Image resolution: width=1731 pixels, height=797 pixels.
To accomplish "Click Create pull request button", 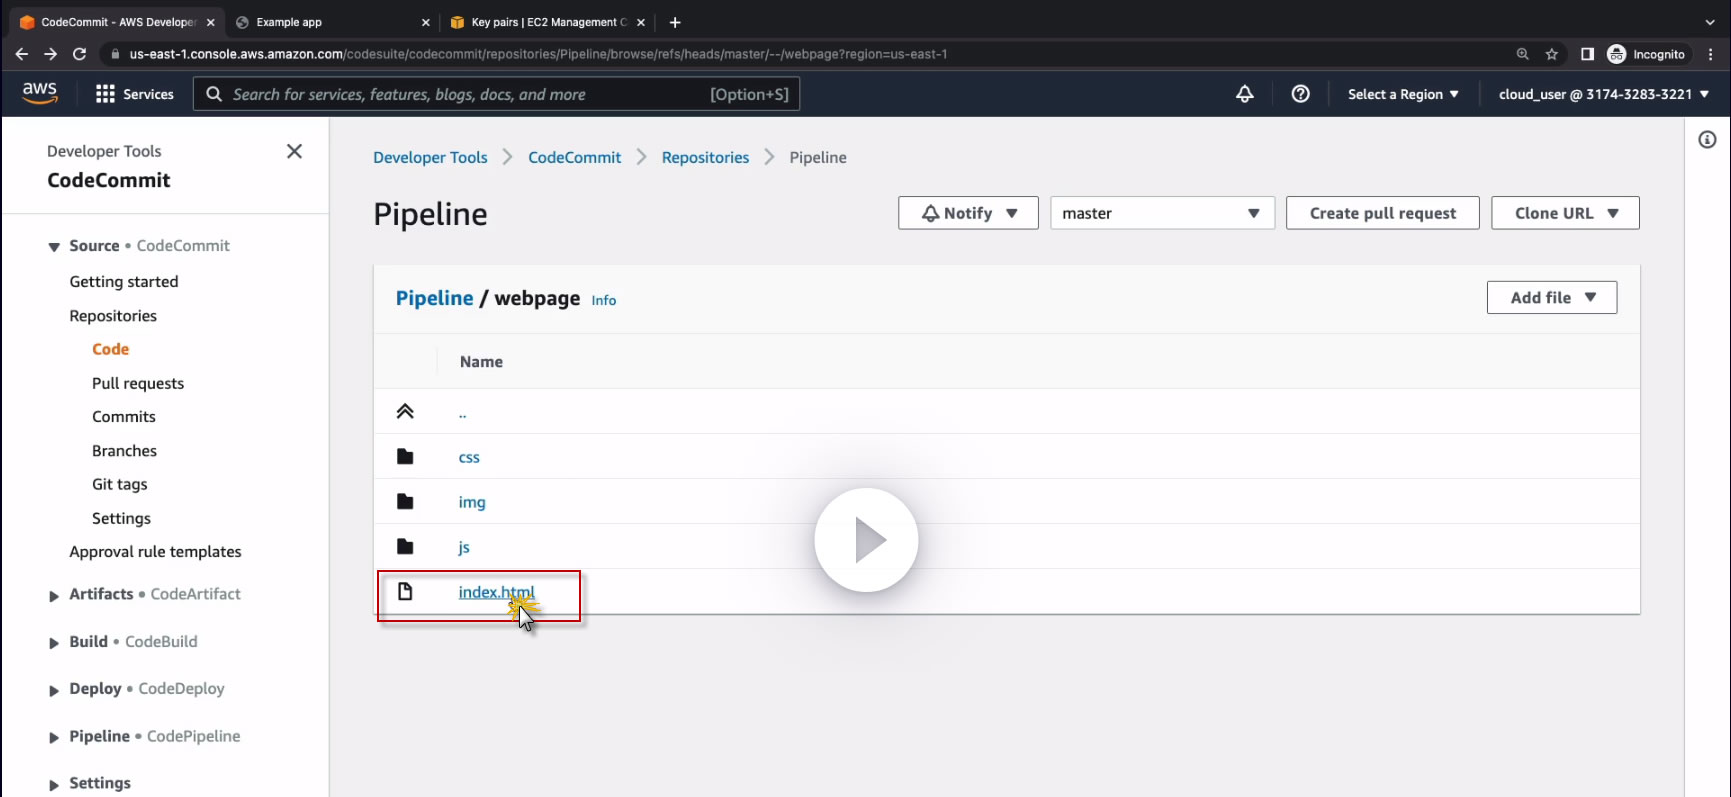I will point(1383,213).
